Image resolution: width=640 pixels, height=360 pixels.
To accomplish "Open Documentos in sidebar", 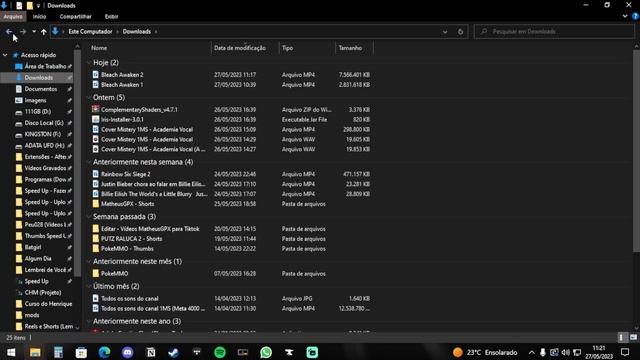I will [41, 89].
